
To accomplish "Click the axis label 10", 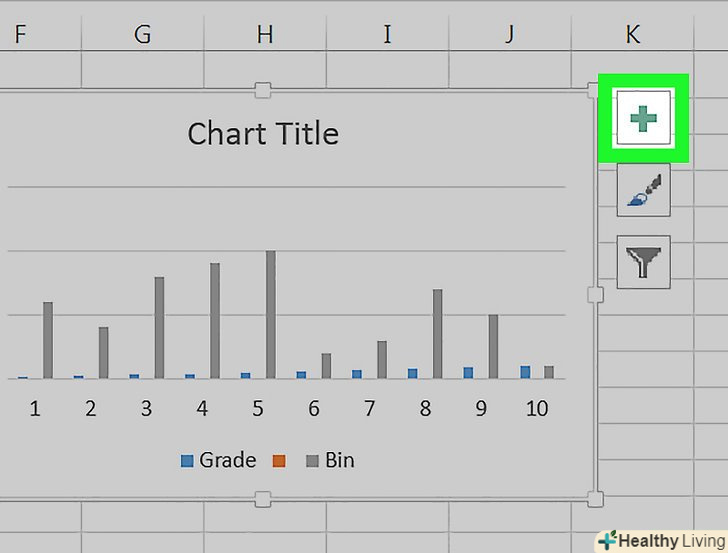I will tap(537, 409).
